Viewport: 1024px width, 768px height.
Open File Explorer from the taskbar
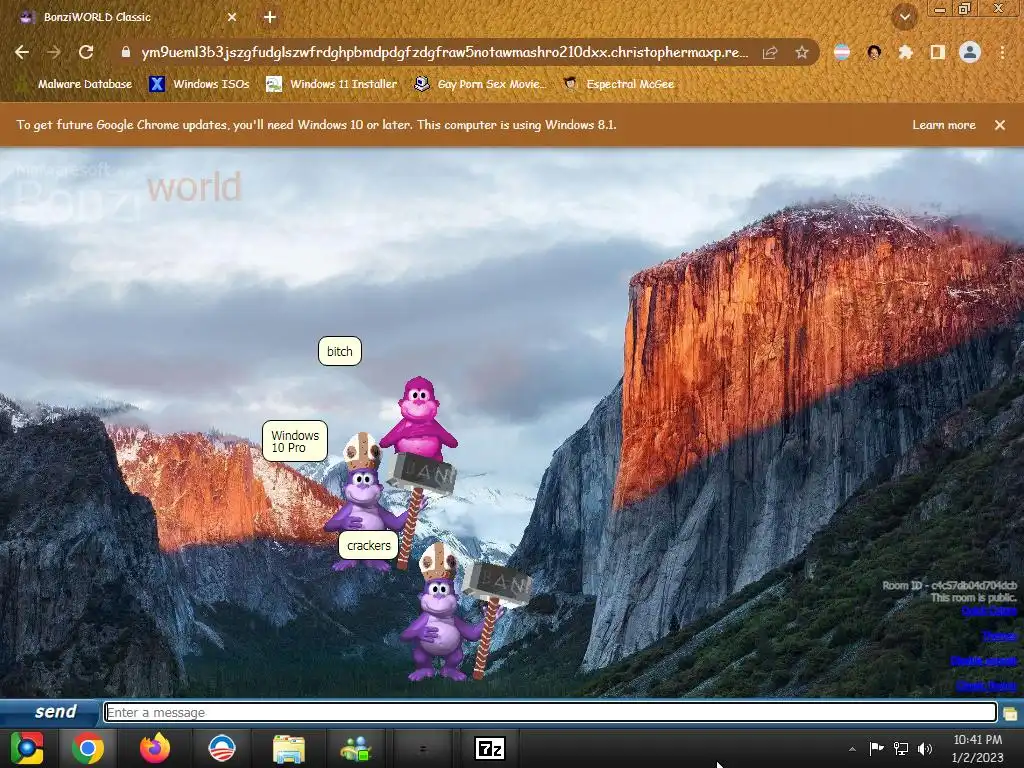click(x=289, y=748)
